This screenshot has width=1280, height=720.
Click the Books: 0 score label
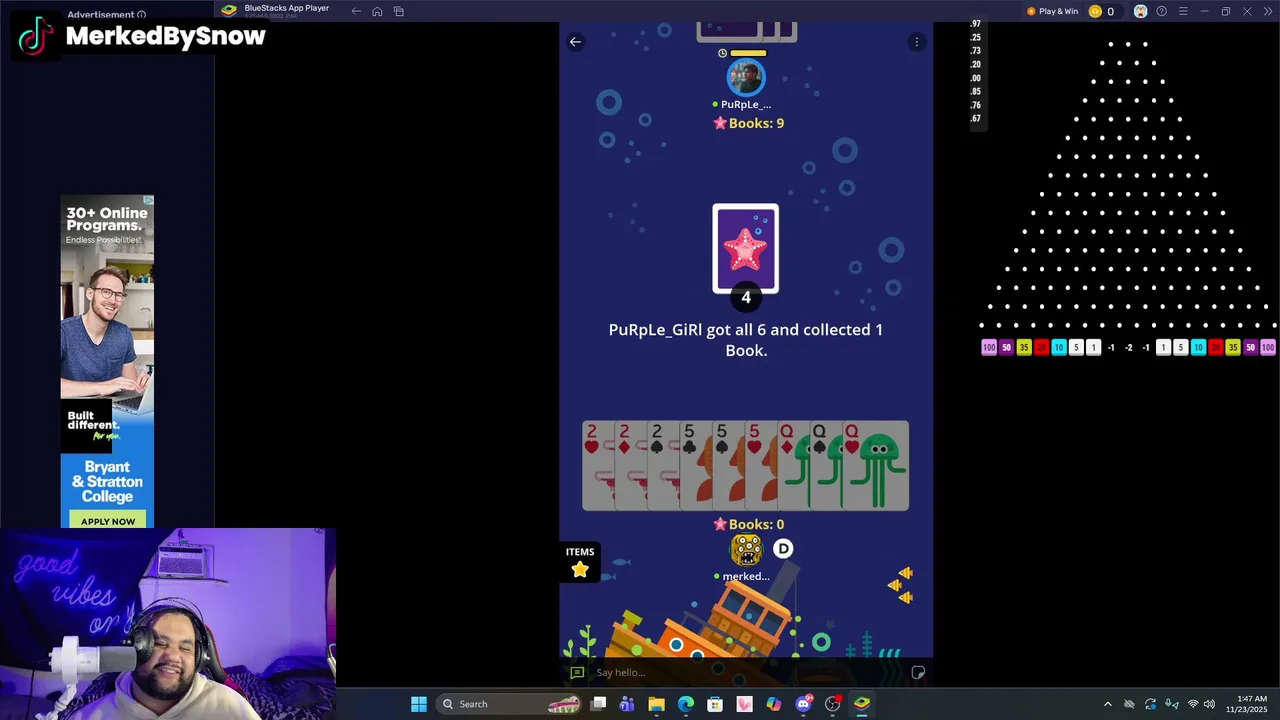point(748,524)
